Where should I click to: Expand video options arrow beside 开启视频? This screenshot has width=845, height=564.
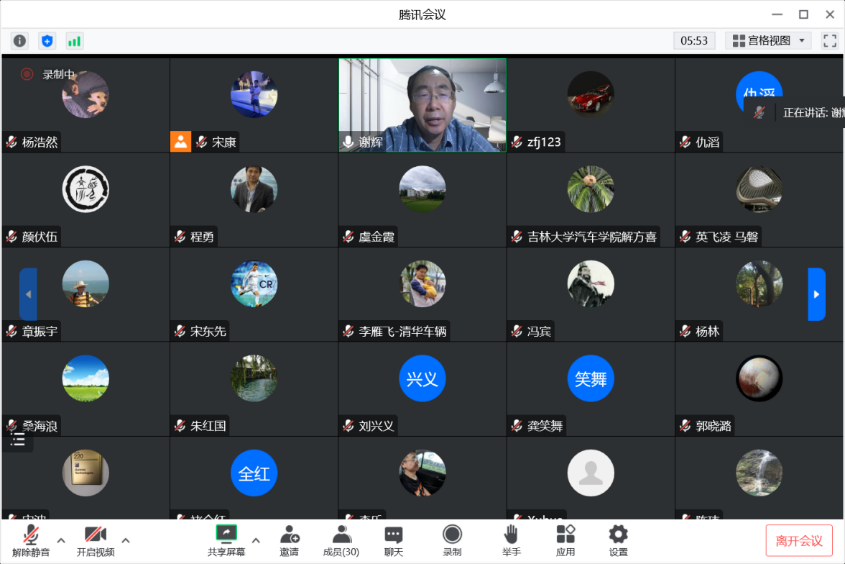pos(125,541)
